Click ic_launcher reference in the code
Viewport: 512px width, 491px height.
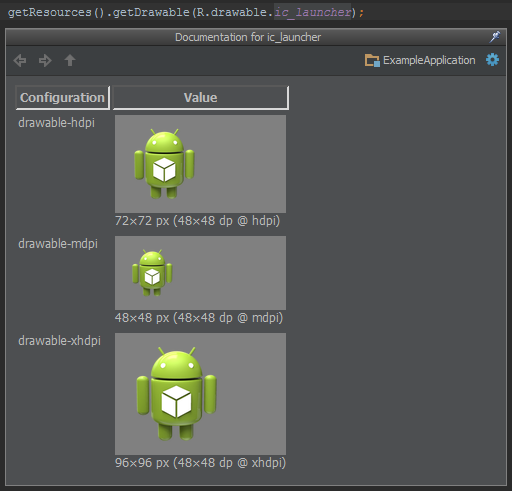(x=313, y=12)
